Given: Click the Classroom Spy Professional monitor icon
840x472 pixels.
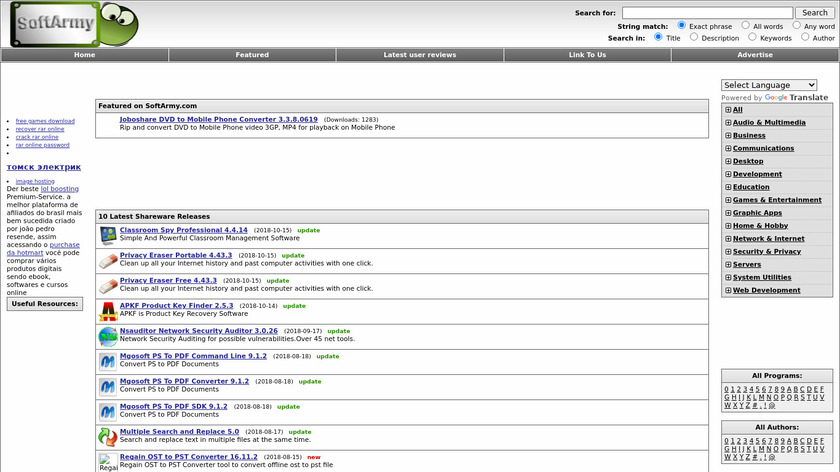Looking at the screenshot, I should 108,235.
